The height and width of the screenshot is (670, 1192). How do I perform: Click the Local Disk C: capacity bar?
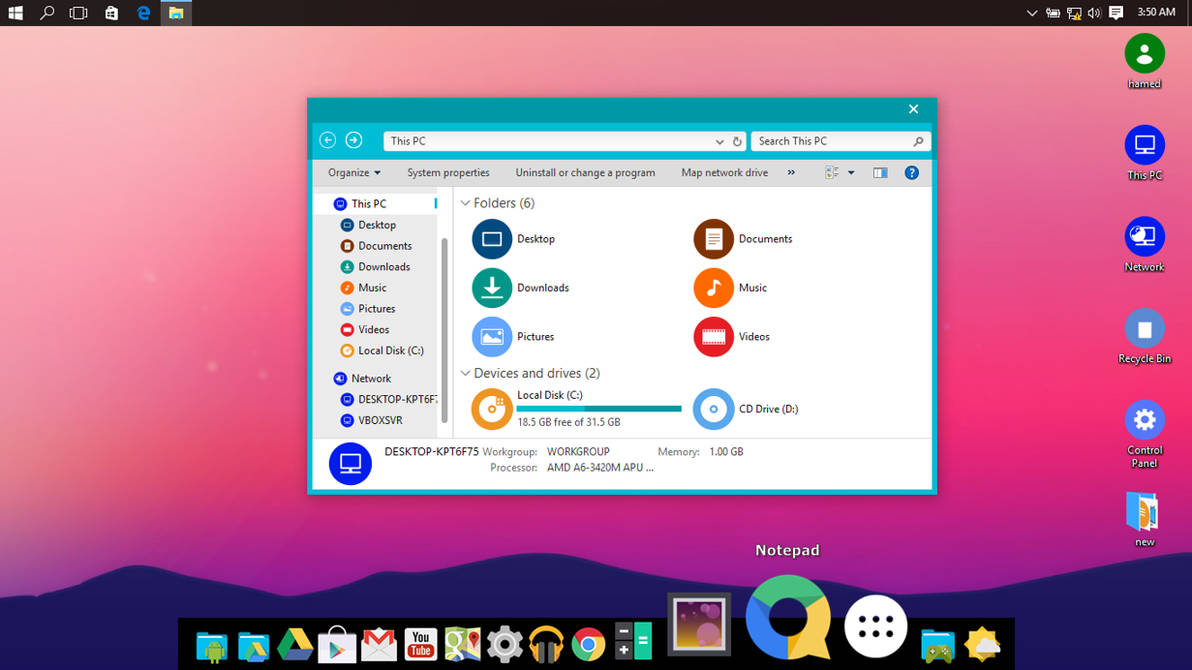pyautogui.click(x=600, y=408)
